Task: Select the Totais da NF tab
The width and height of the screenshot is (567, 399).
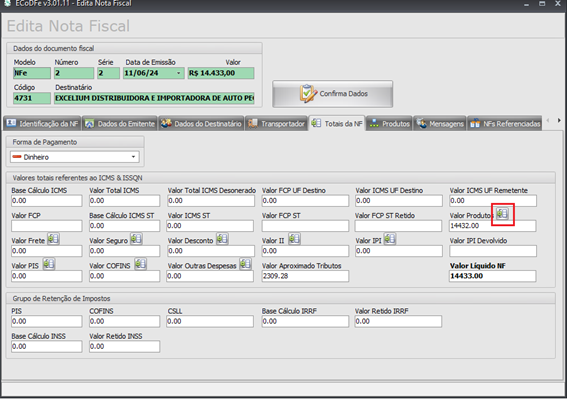Action: pyautogui.click(x=337, y=123)
